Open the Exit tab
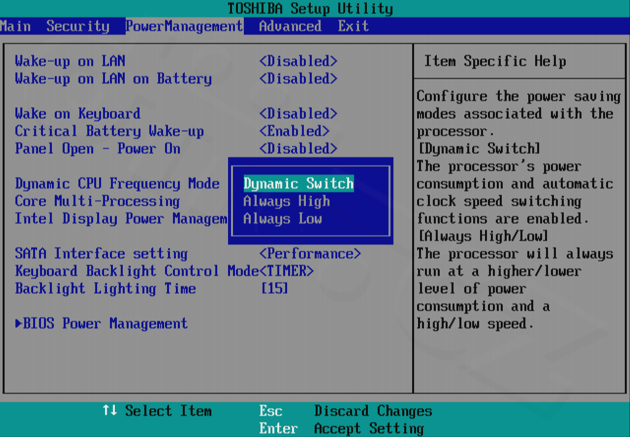This screenshot has height=437, width=630. click(353, 26)
